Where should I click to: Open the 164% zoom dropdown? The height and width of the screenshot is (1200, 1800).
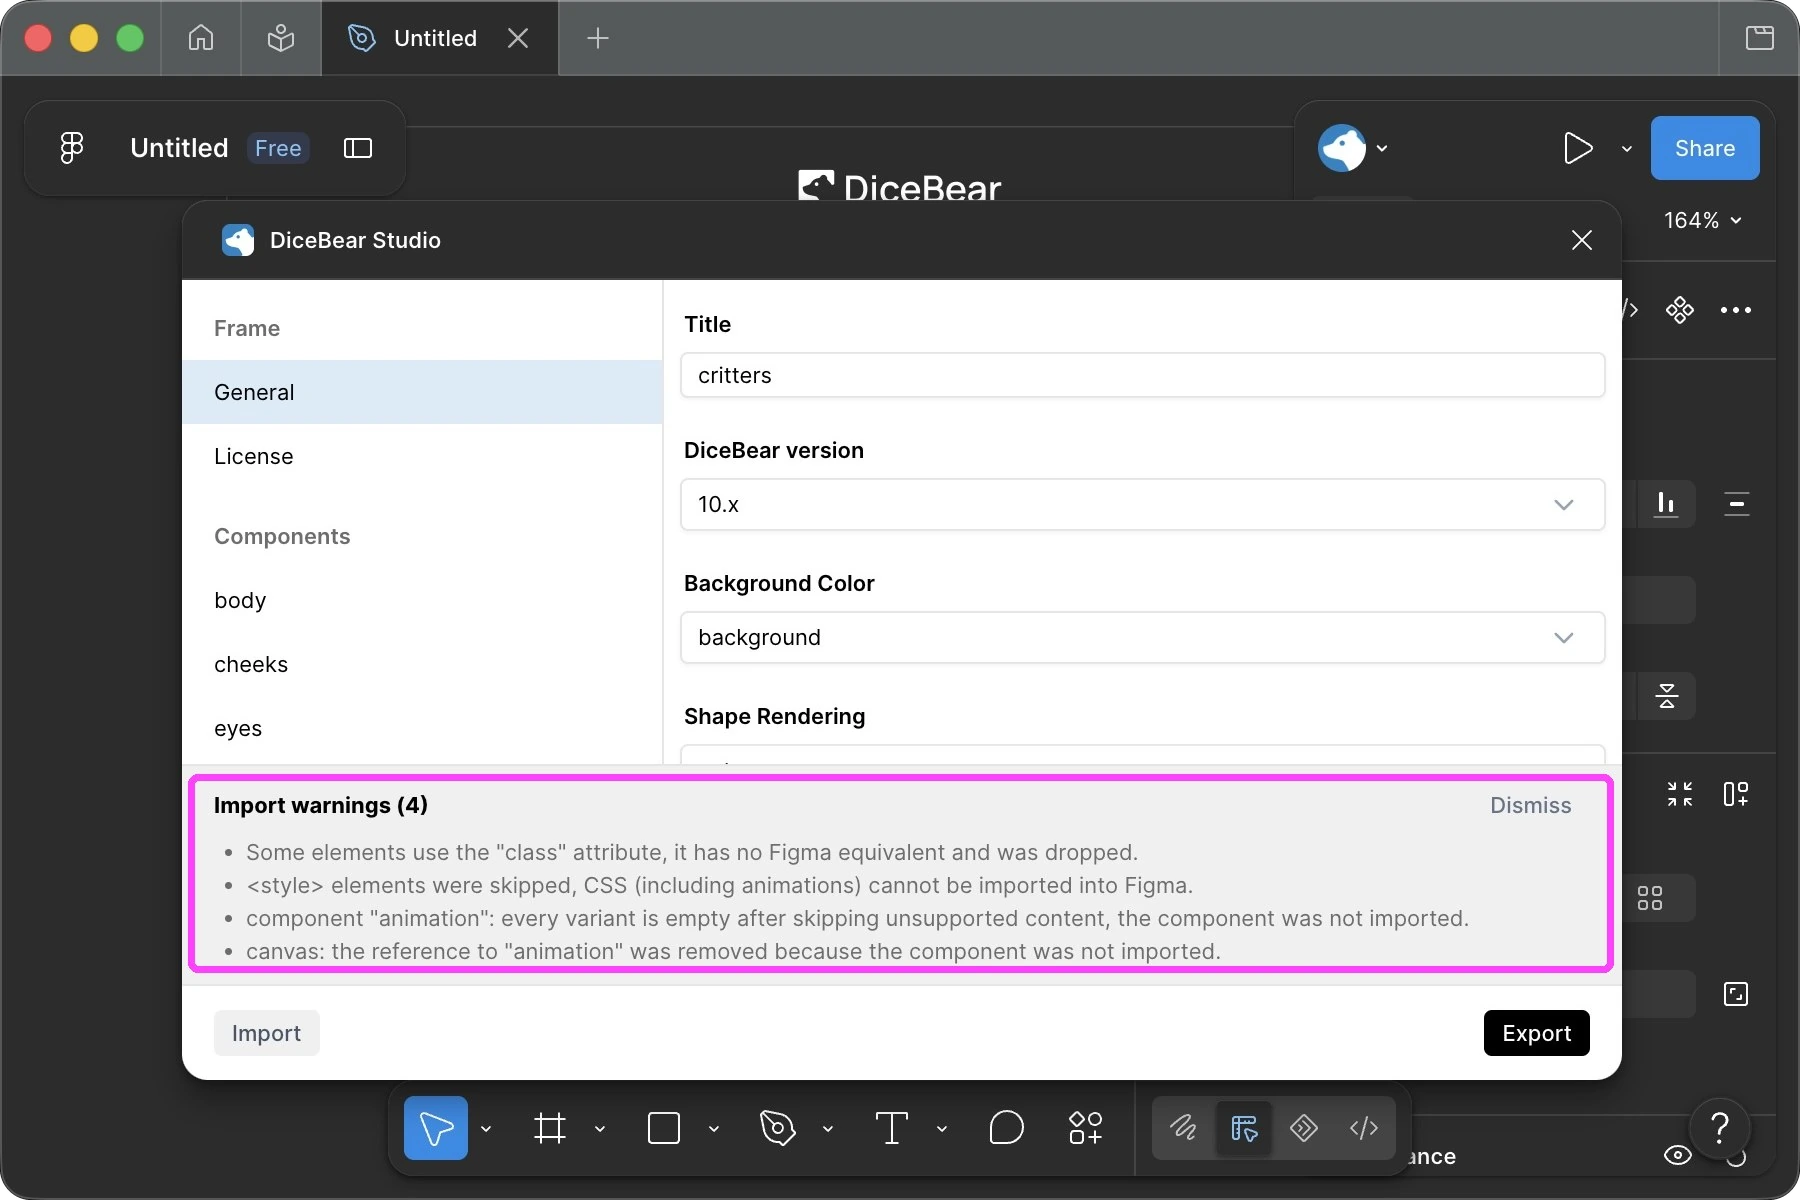pyautogui.click(x=1702, y=220)
